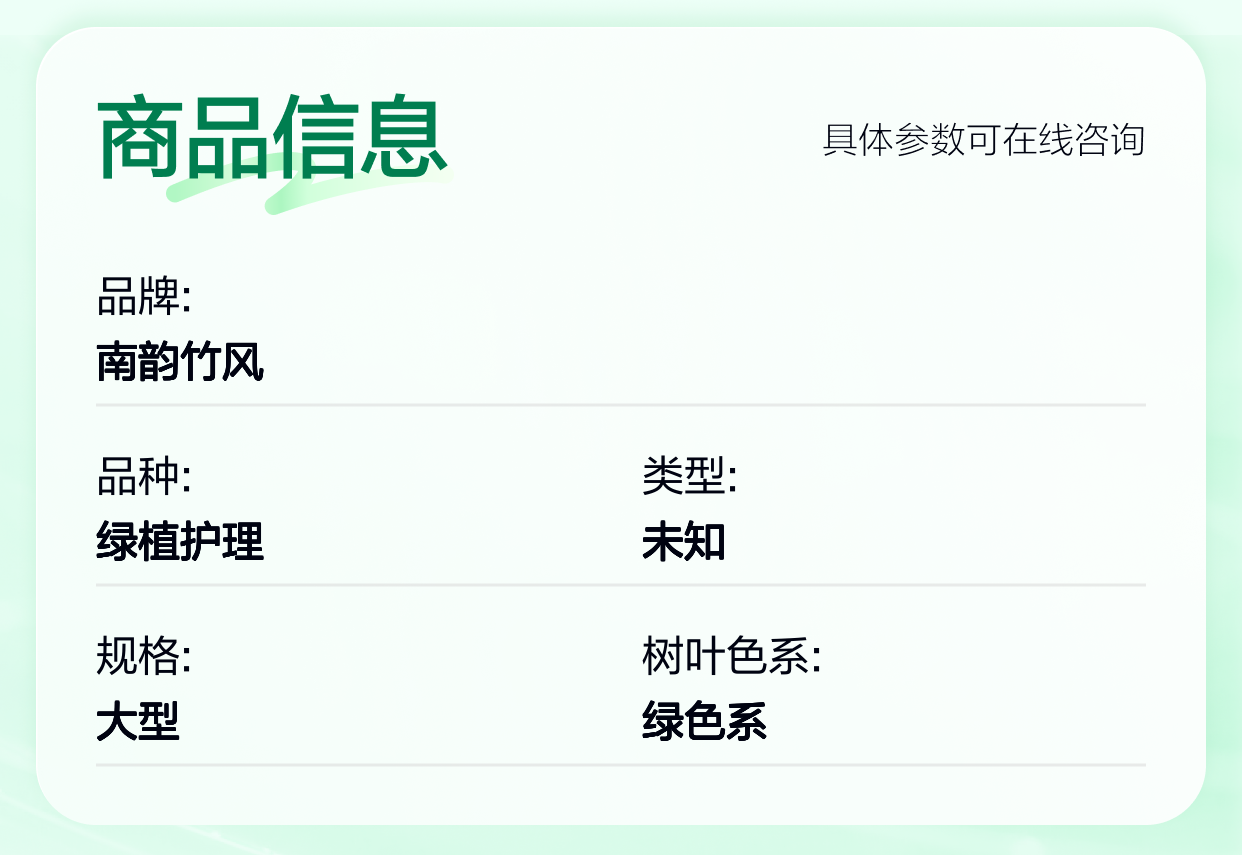The width and height of the screenshot is (1242, 855).
Task: Select the brand name 南韵竹风
Action: point(180,362)
